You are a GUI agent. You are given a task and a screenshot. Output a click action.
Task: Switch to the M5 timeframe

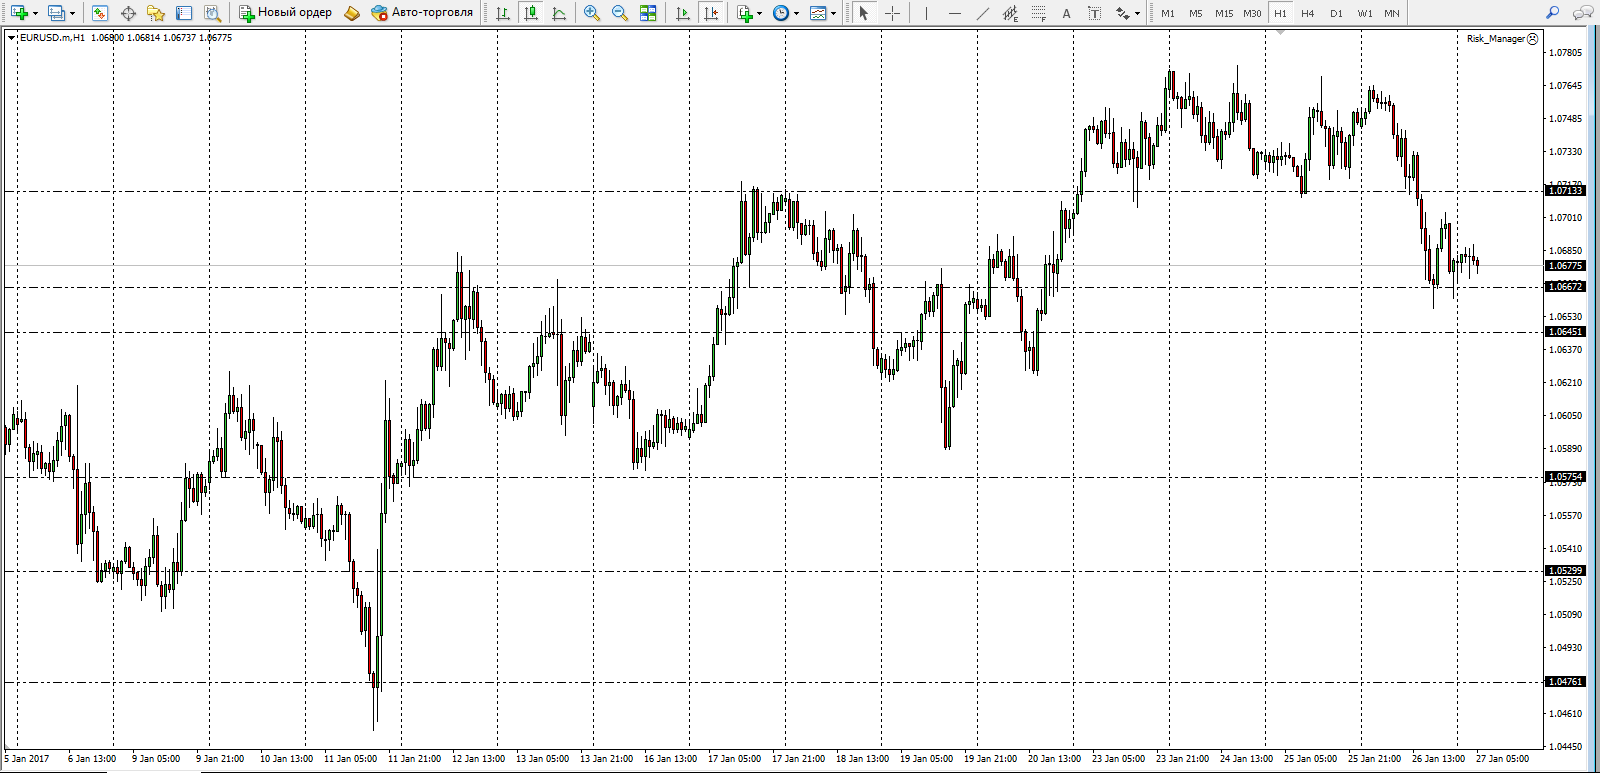pos(1196,13)
